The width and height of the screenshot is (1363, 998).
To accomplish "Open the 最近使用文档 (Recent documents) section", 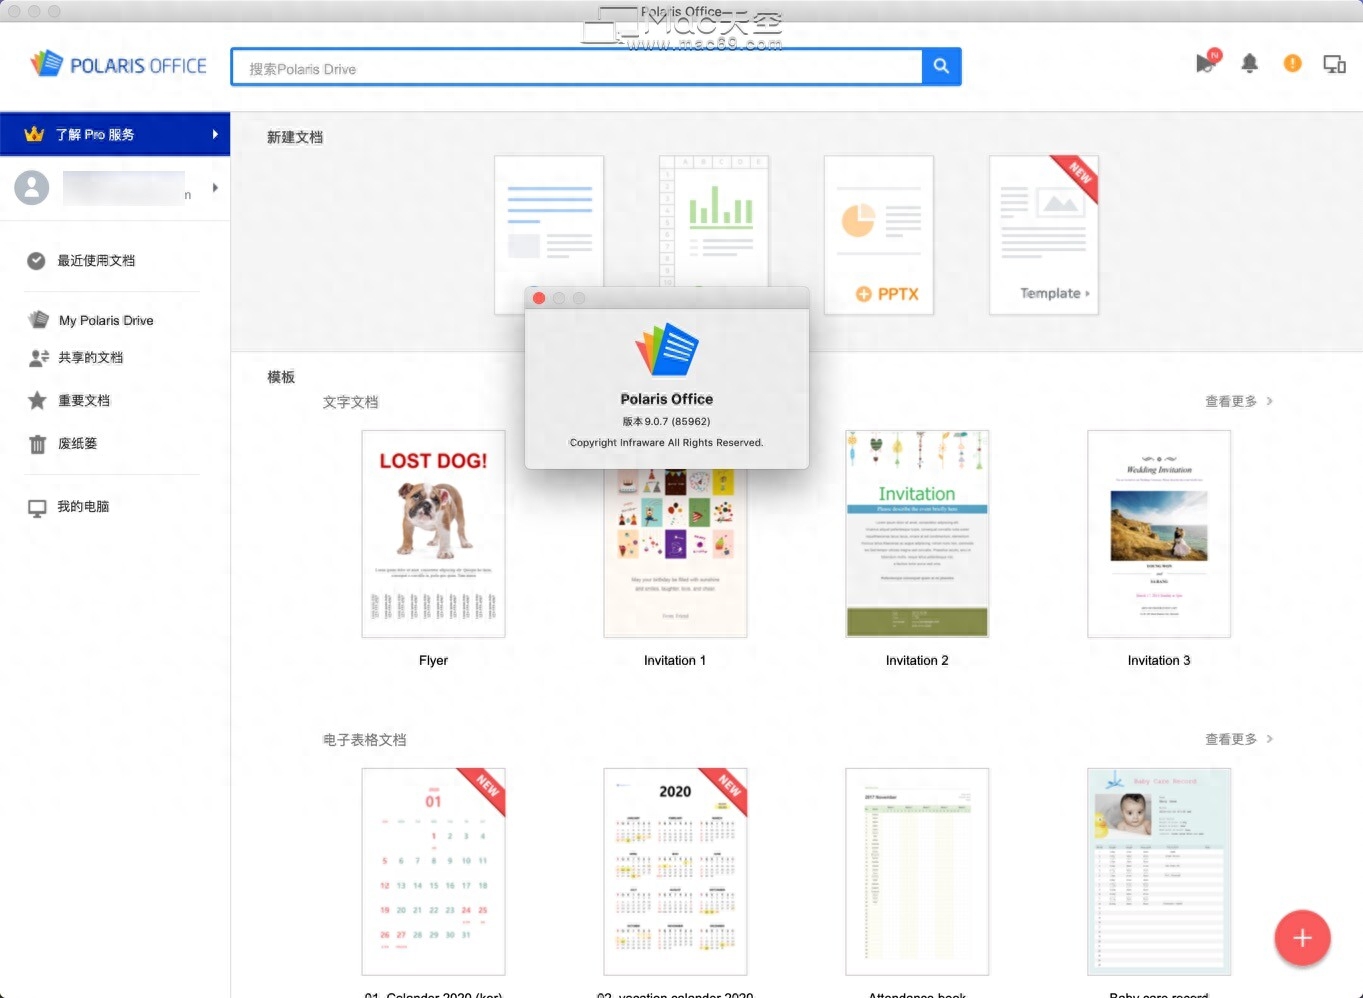I will click(x=95, y=260).
